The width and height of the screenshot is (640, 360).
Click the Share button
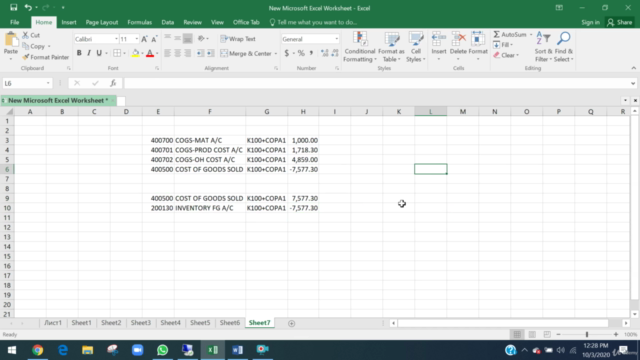(x=620, y=22)
